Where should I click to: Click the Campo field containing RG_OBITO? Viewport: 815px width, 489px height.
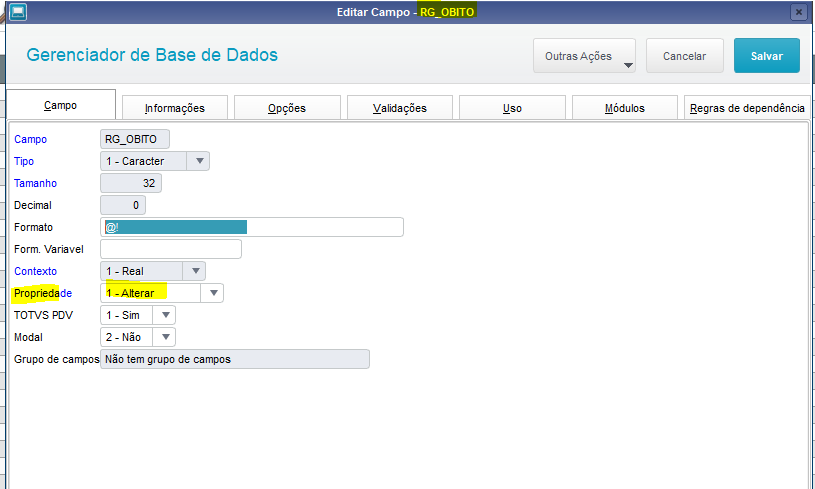coord(135,139)
